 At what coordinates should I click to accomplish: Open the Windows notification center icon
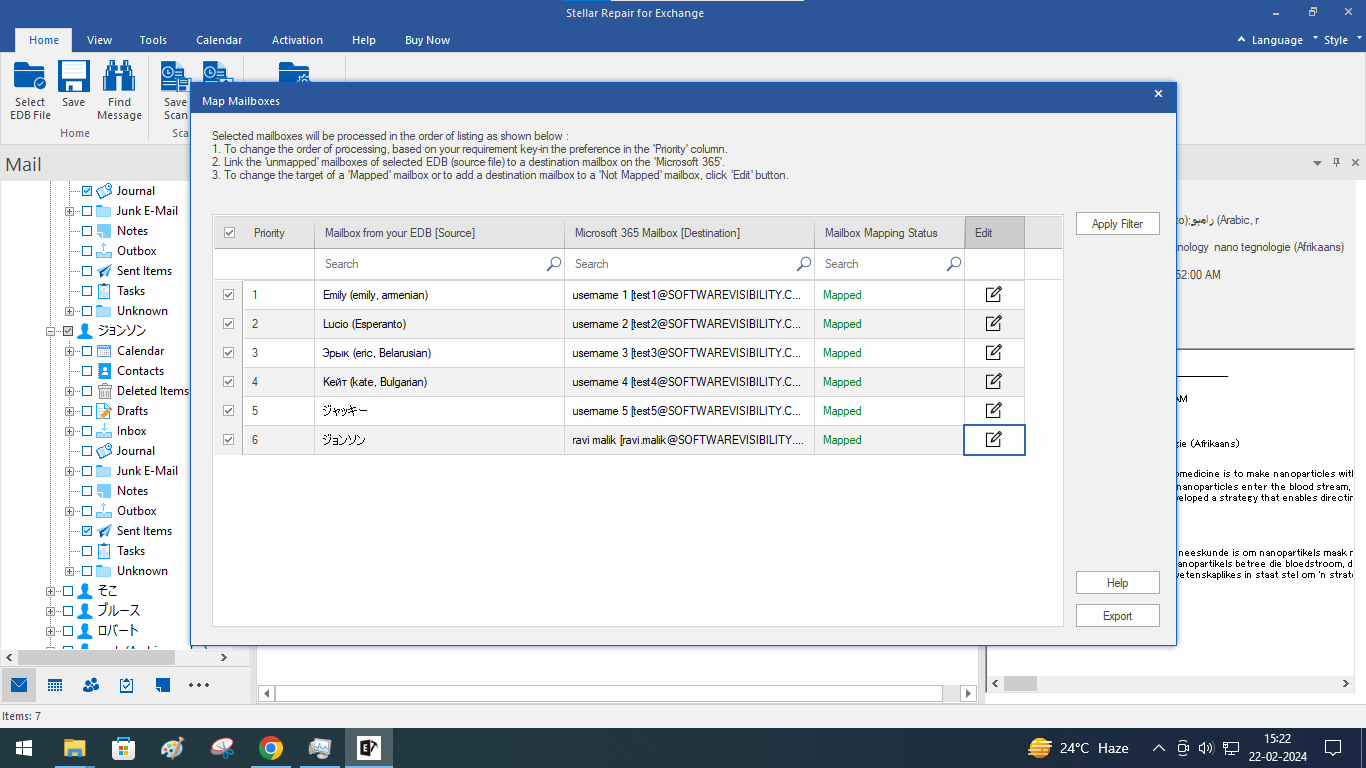pos(1333,748)
